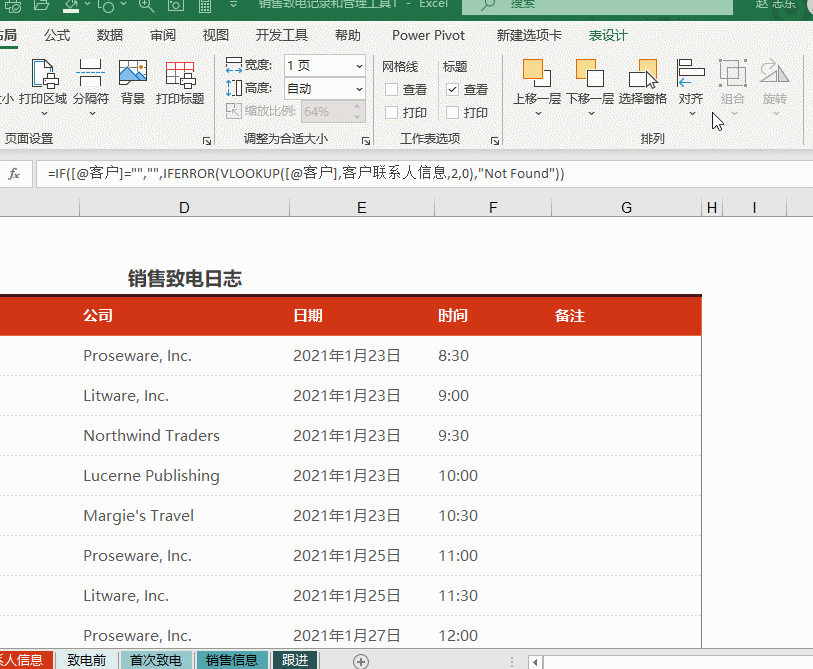Click the Background (背景) icon
The width and height of the screenshot is (813, 669).
133,73
